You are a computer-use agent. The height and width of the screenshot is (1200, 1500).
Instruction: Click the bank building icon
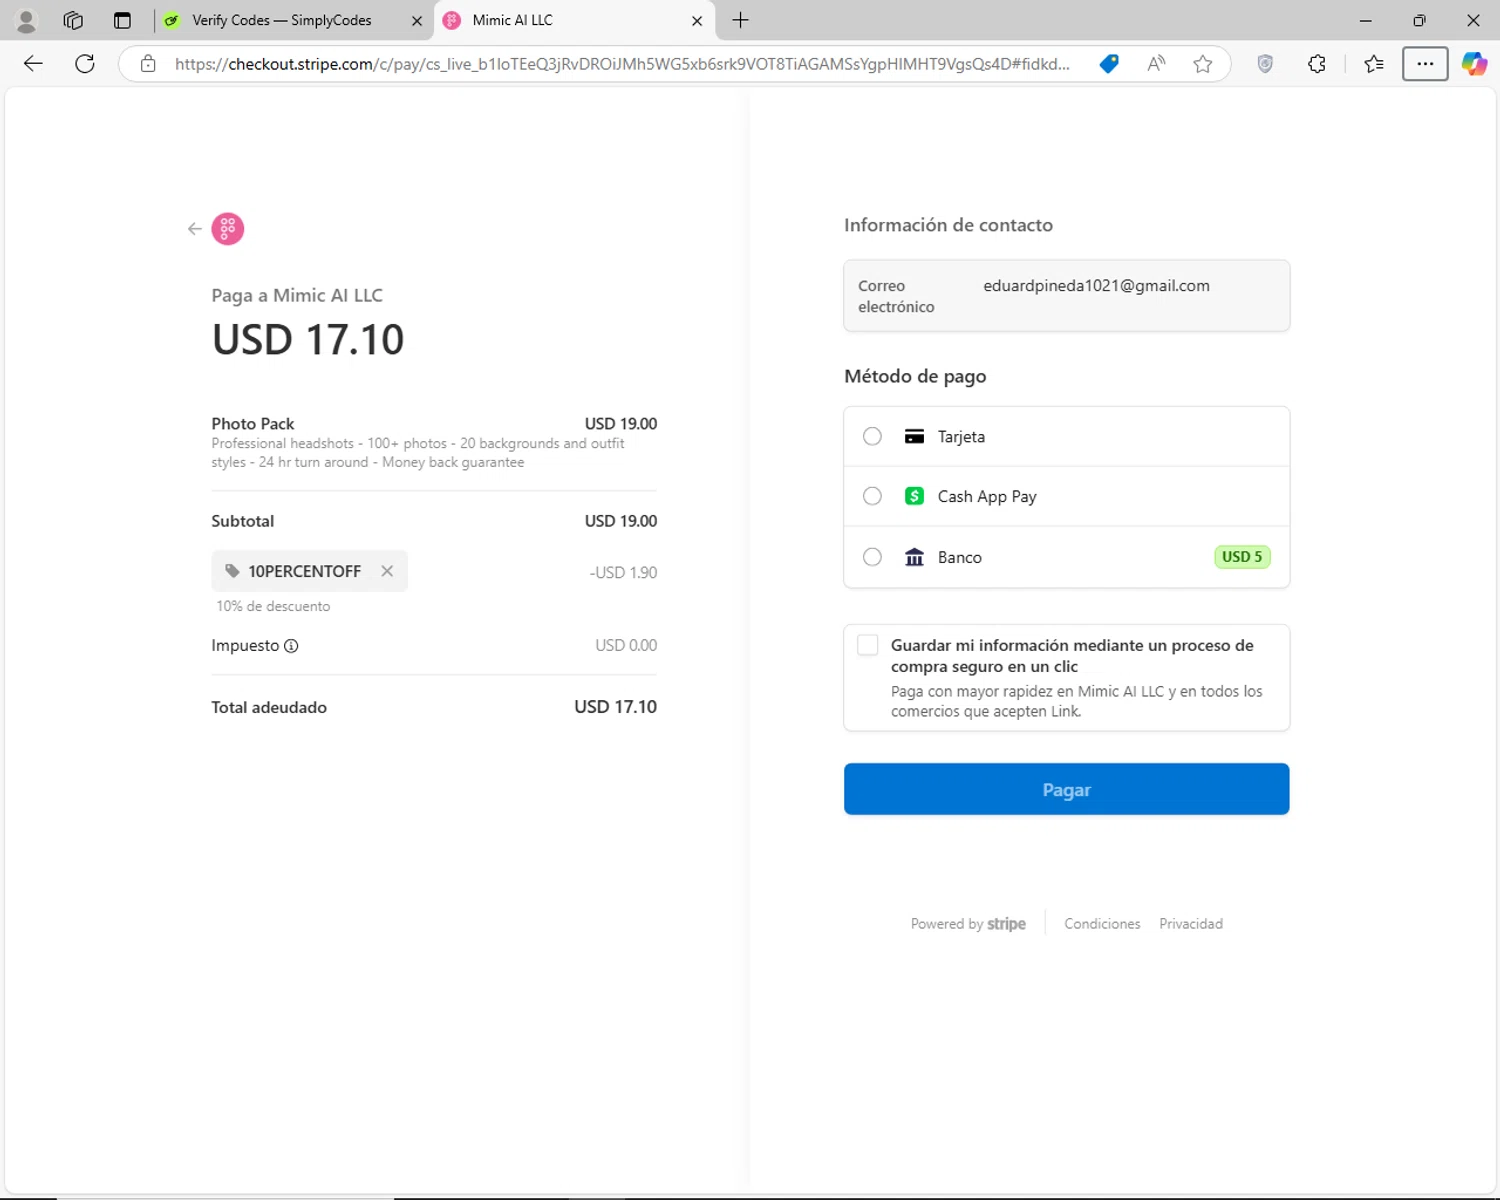point(914,557)
